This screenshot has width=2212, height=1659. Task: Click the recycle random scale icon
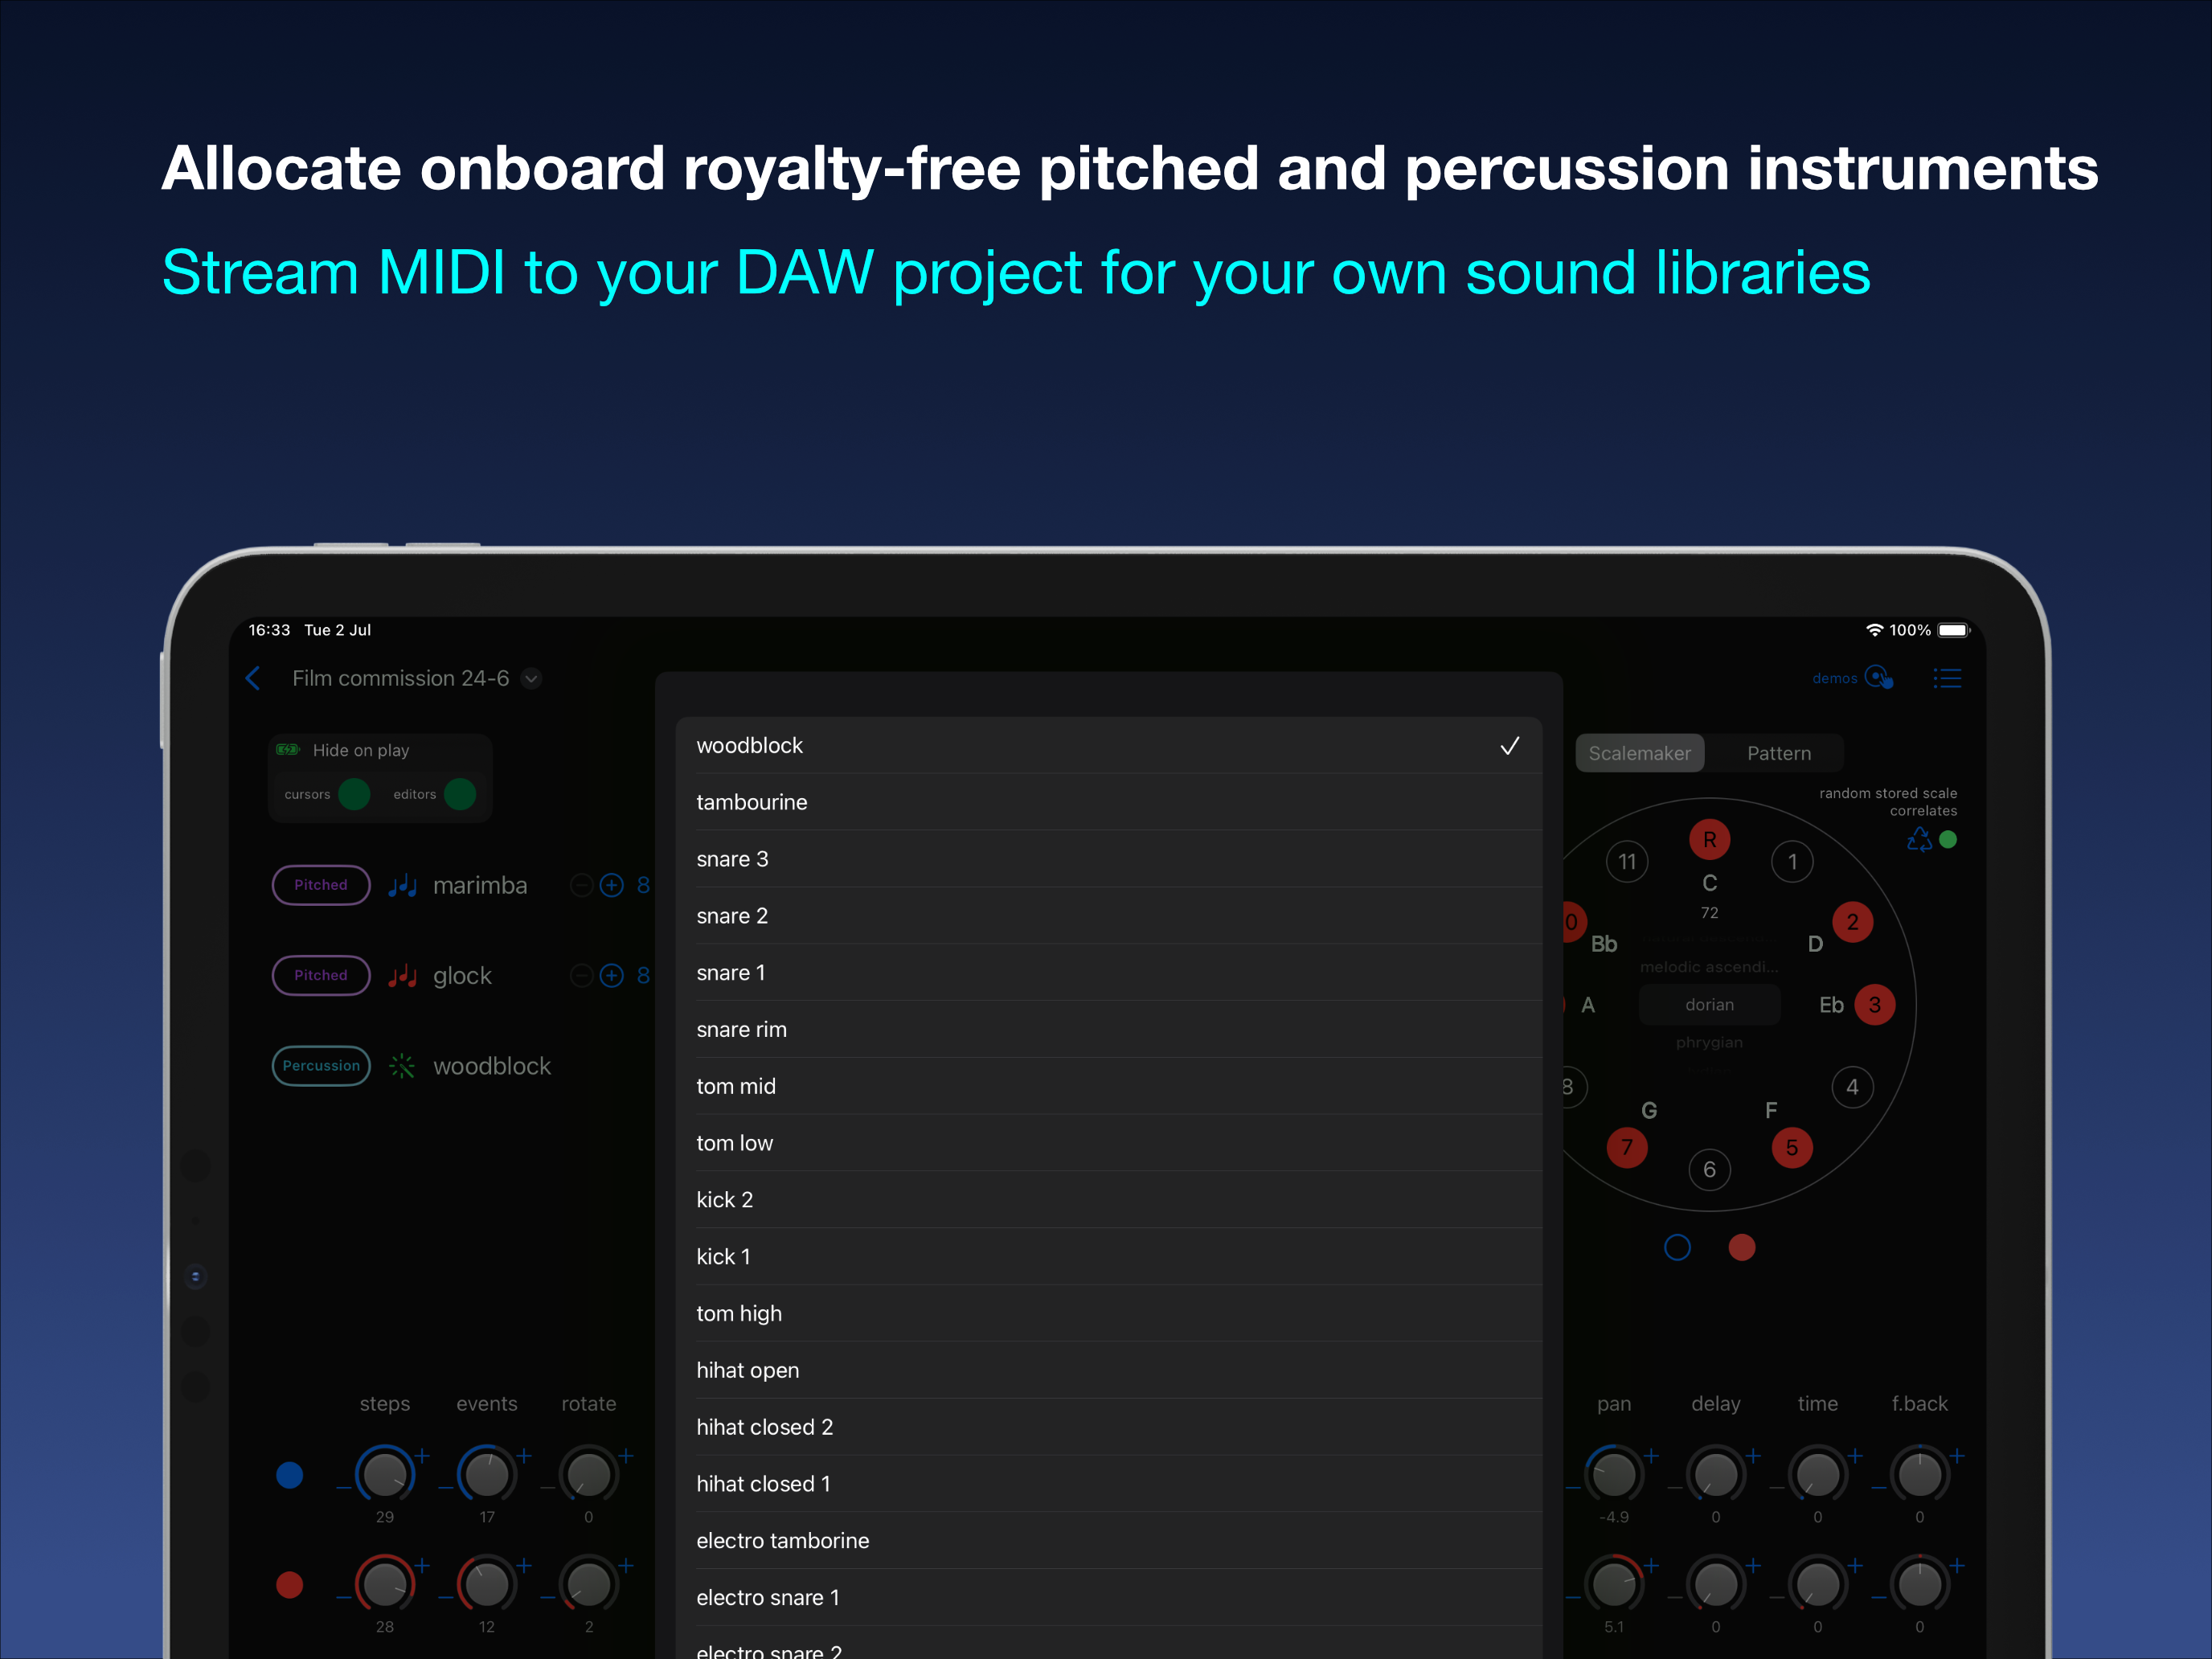(x=1919, y=839)
